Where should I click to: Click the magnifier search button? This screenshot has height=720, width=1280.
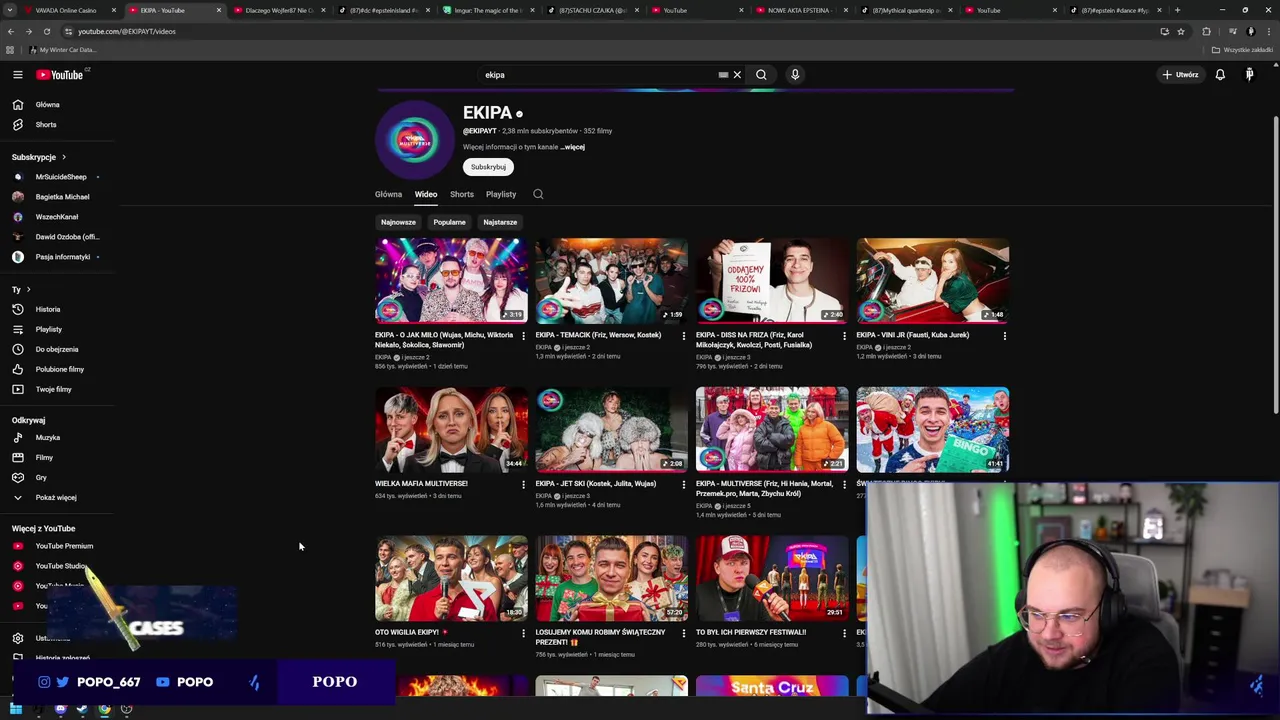coord(761,75)
